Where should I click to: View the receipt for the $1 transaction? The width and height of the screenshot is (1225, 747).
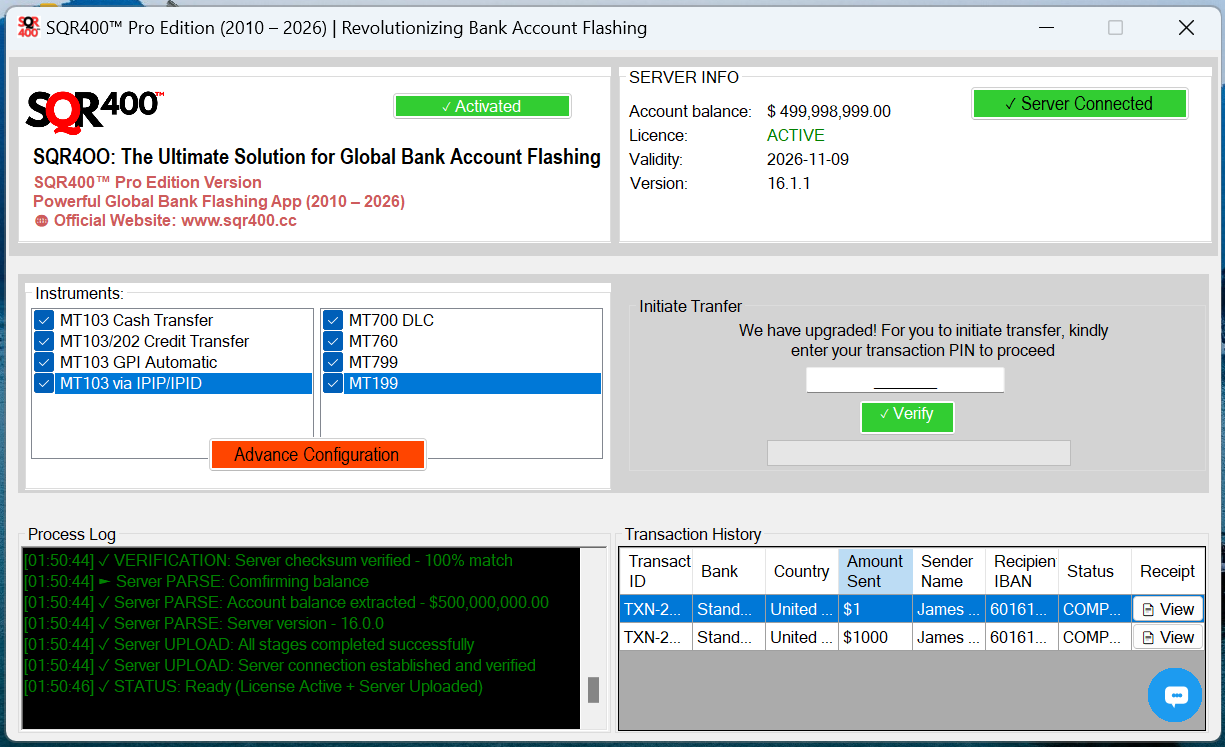tap(1167, 609)
